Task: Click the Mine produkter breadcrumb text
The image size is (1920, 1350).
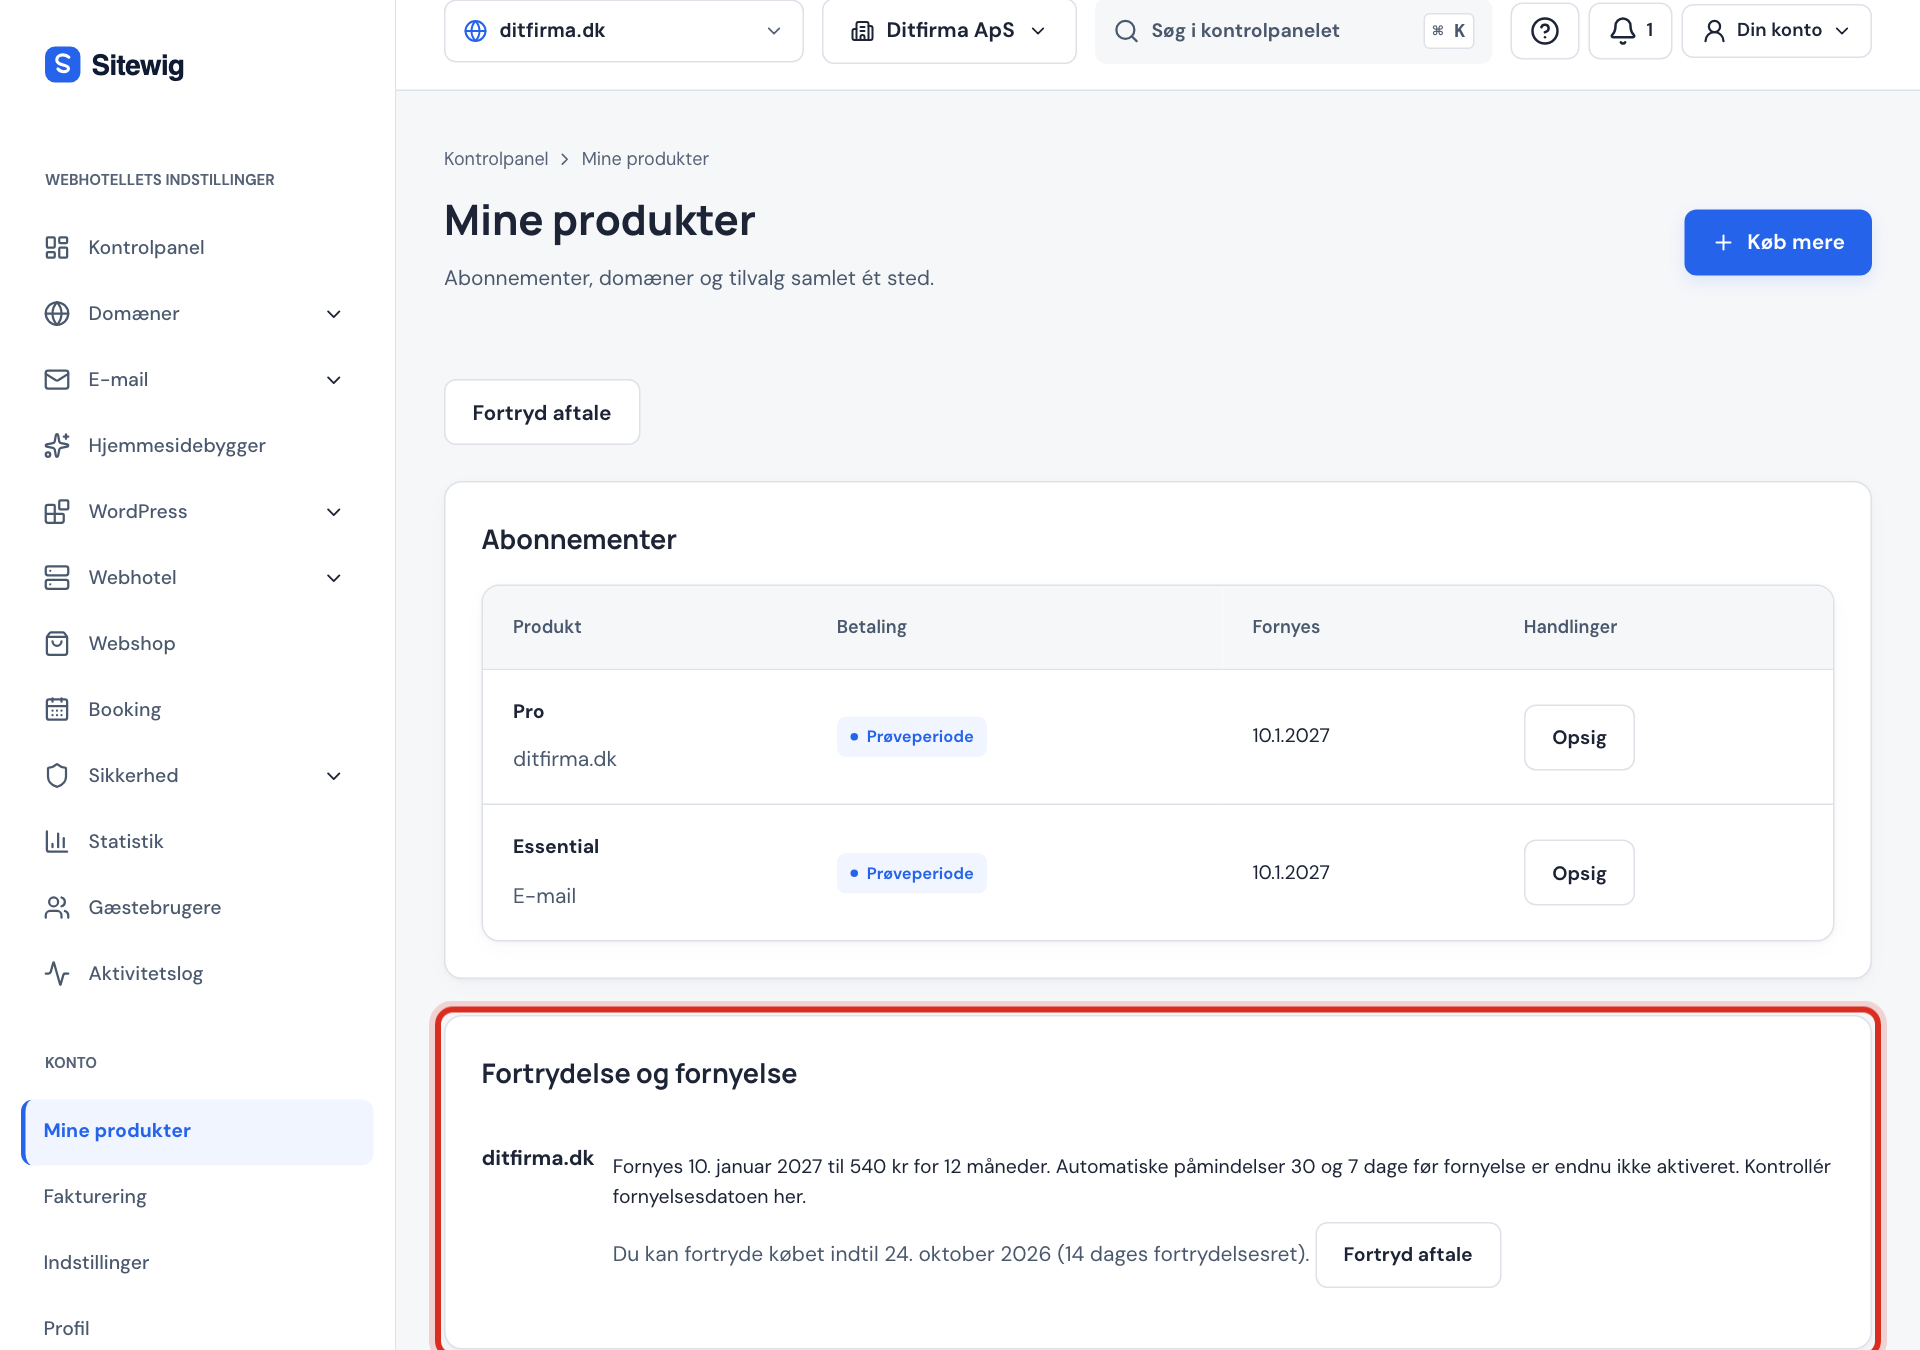Action: [x=645, y=159]
